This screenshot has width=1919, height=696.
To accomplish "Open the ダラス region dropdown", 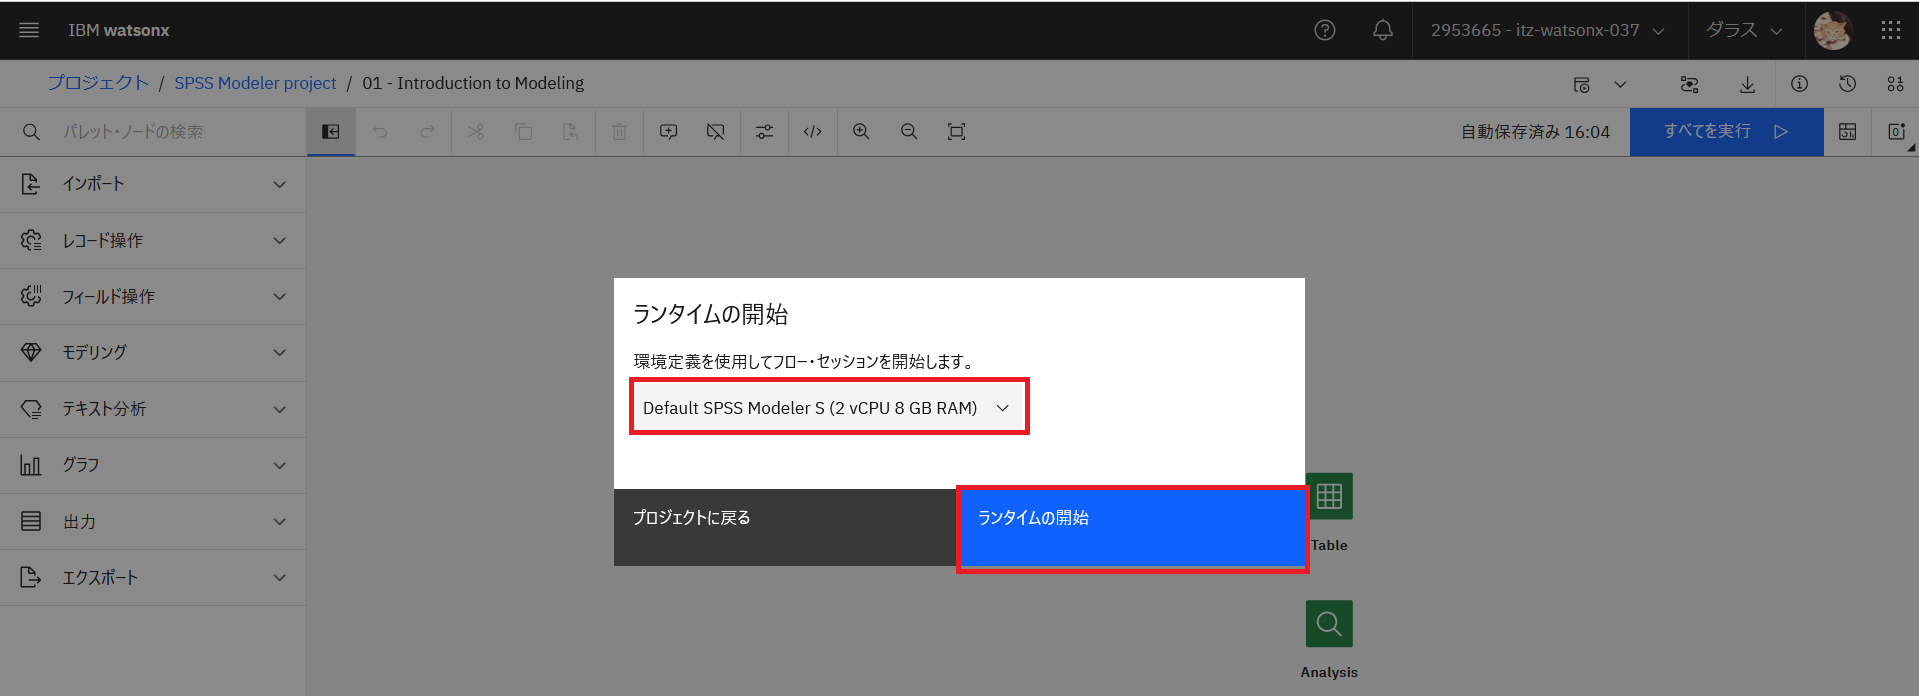I will (x=1744, y=30).
